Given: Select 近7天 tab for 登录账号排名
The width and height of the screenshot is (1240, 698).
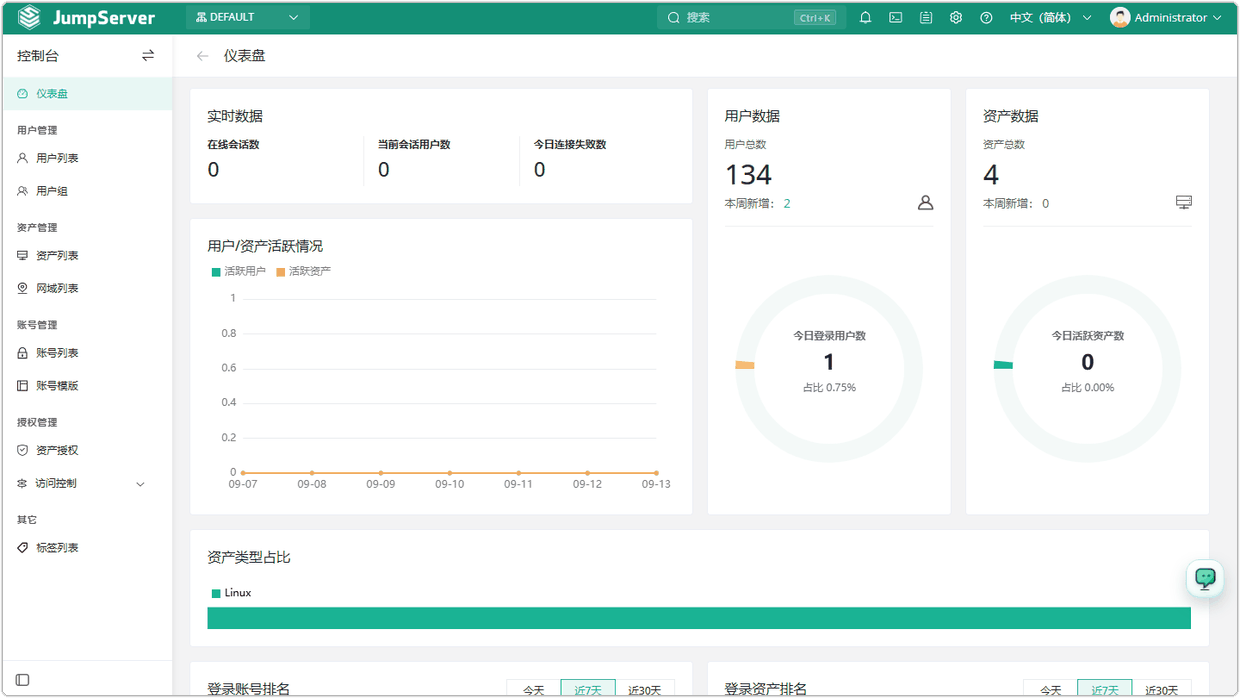Looking at the screenshot, I should pos(588,689).
